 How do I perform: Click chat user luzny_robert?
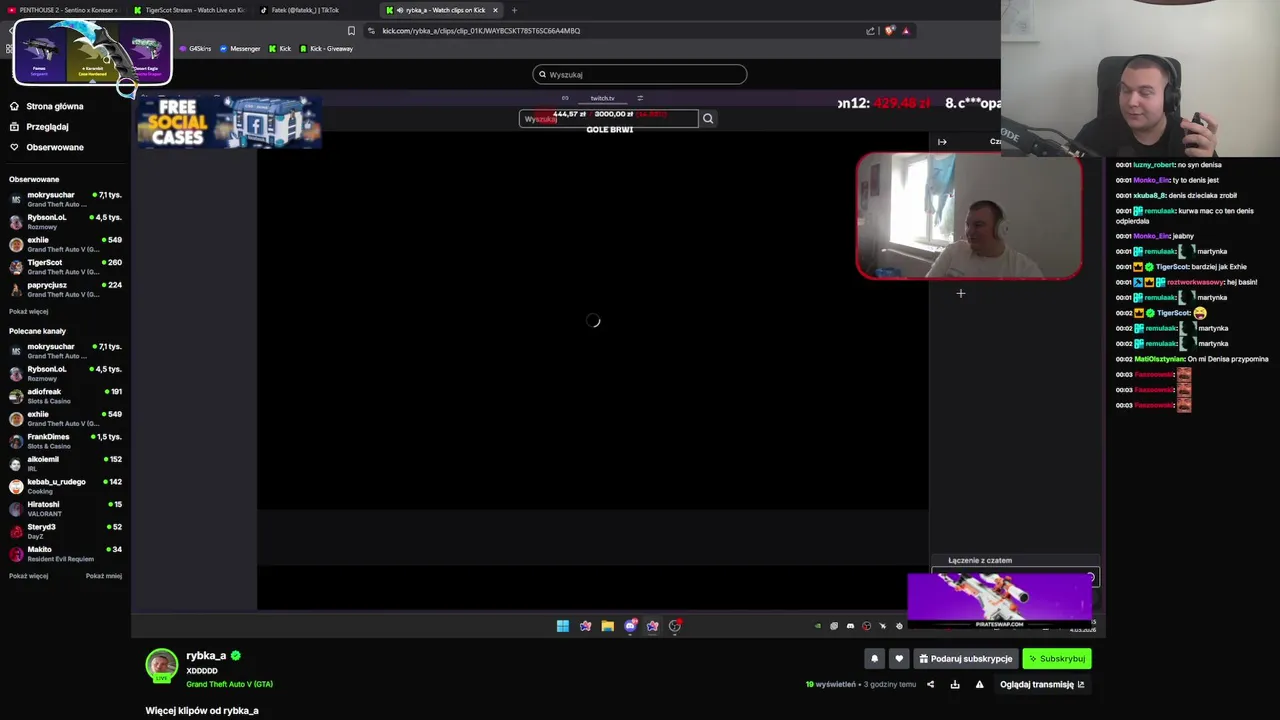tap(1154, 165)
